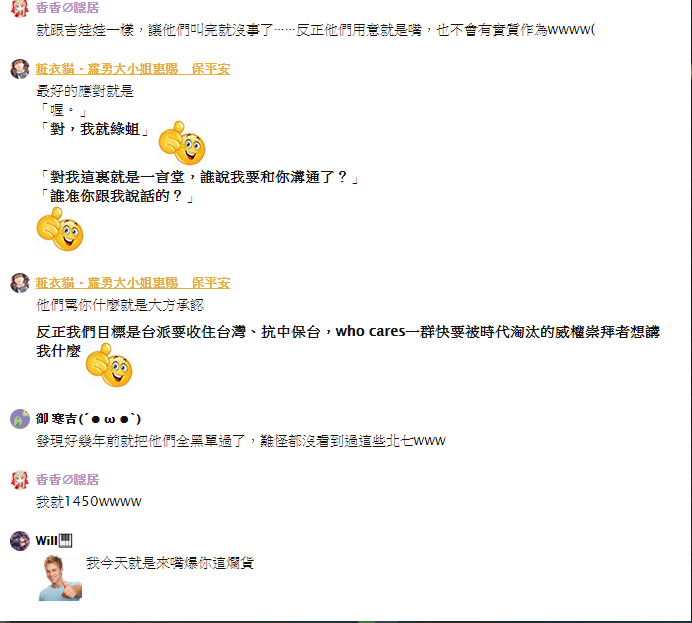Open the 香香∅隱居 username above the 吉娃娃 comment
This screenshot has width=692, height=623.
68,8
